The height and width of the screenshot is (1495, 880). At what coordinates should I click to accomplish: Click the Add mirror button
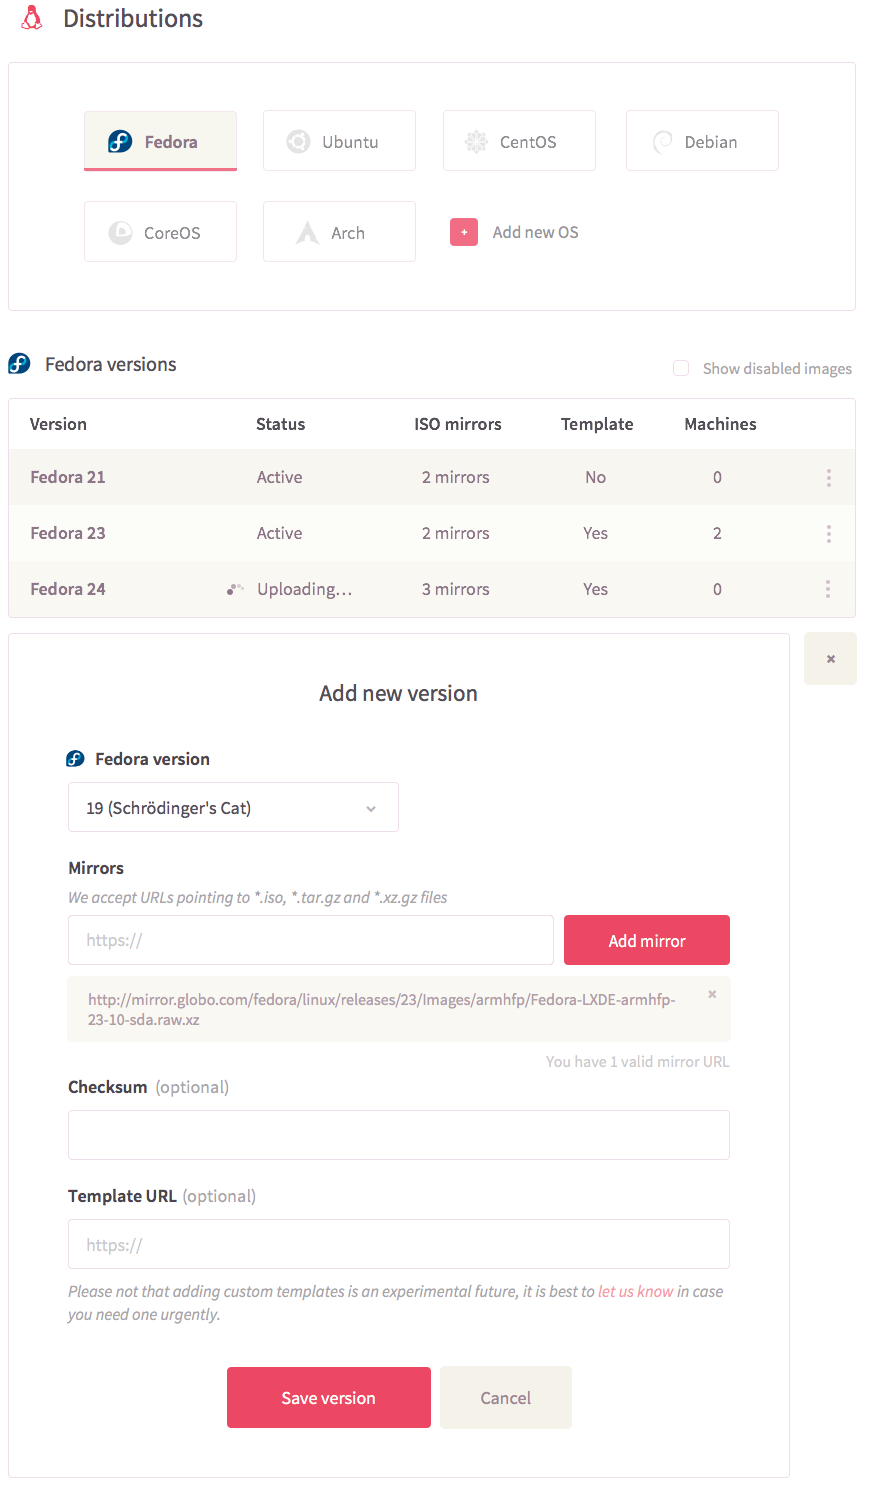[647, 940]
